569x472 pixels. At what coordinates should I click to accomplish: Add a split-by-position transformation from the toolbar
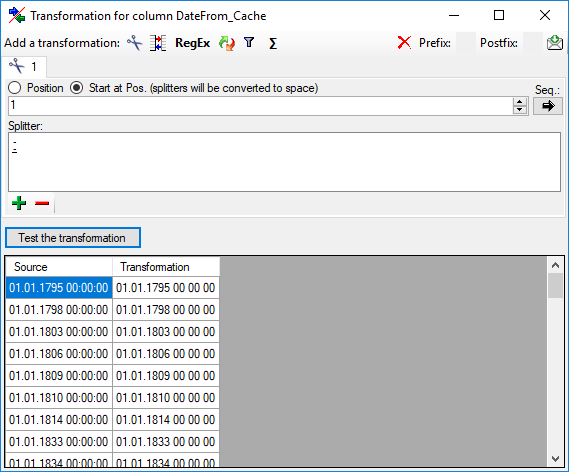click(x=158, y=43)
